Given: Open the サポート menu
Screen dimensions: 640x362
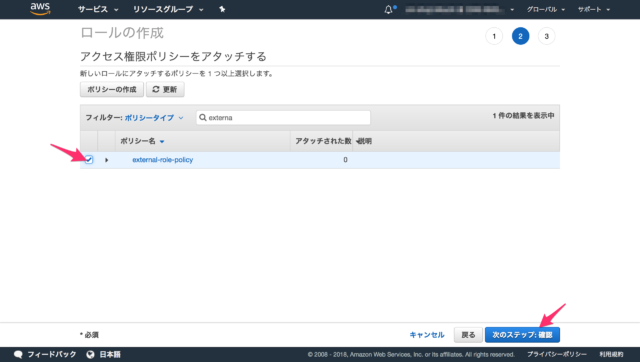Looking at the screenshot, I should click(593, 9).
